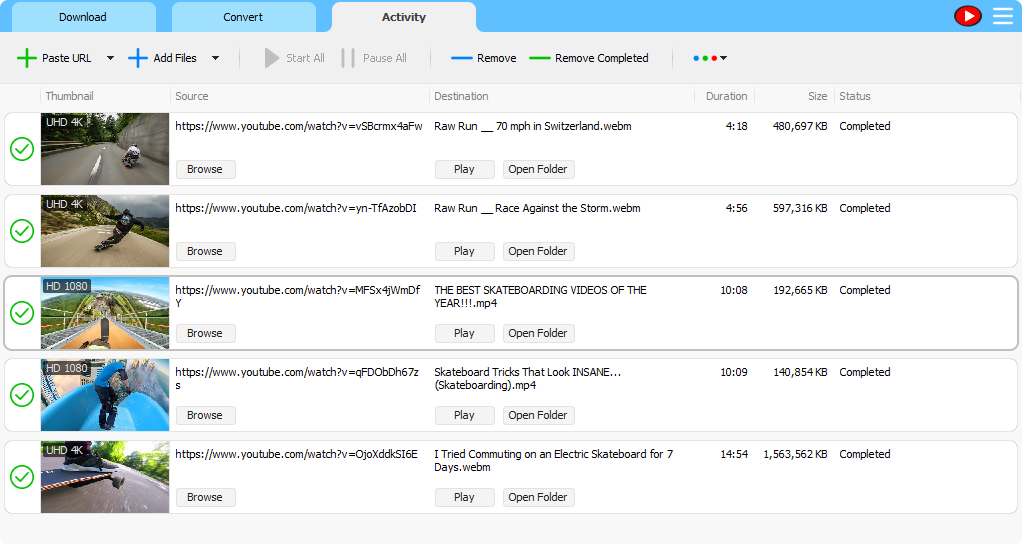This screenshot has height=544, width=1022.
Task: Toggle green checkmark for Electric Skateboard row
Action: (22, 477)
